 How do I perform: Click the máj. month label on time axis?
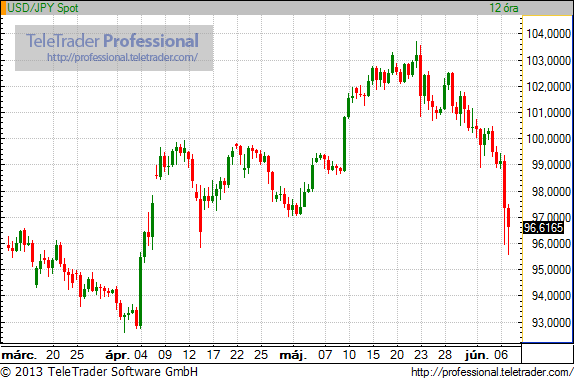point(293,355)
